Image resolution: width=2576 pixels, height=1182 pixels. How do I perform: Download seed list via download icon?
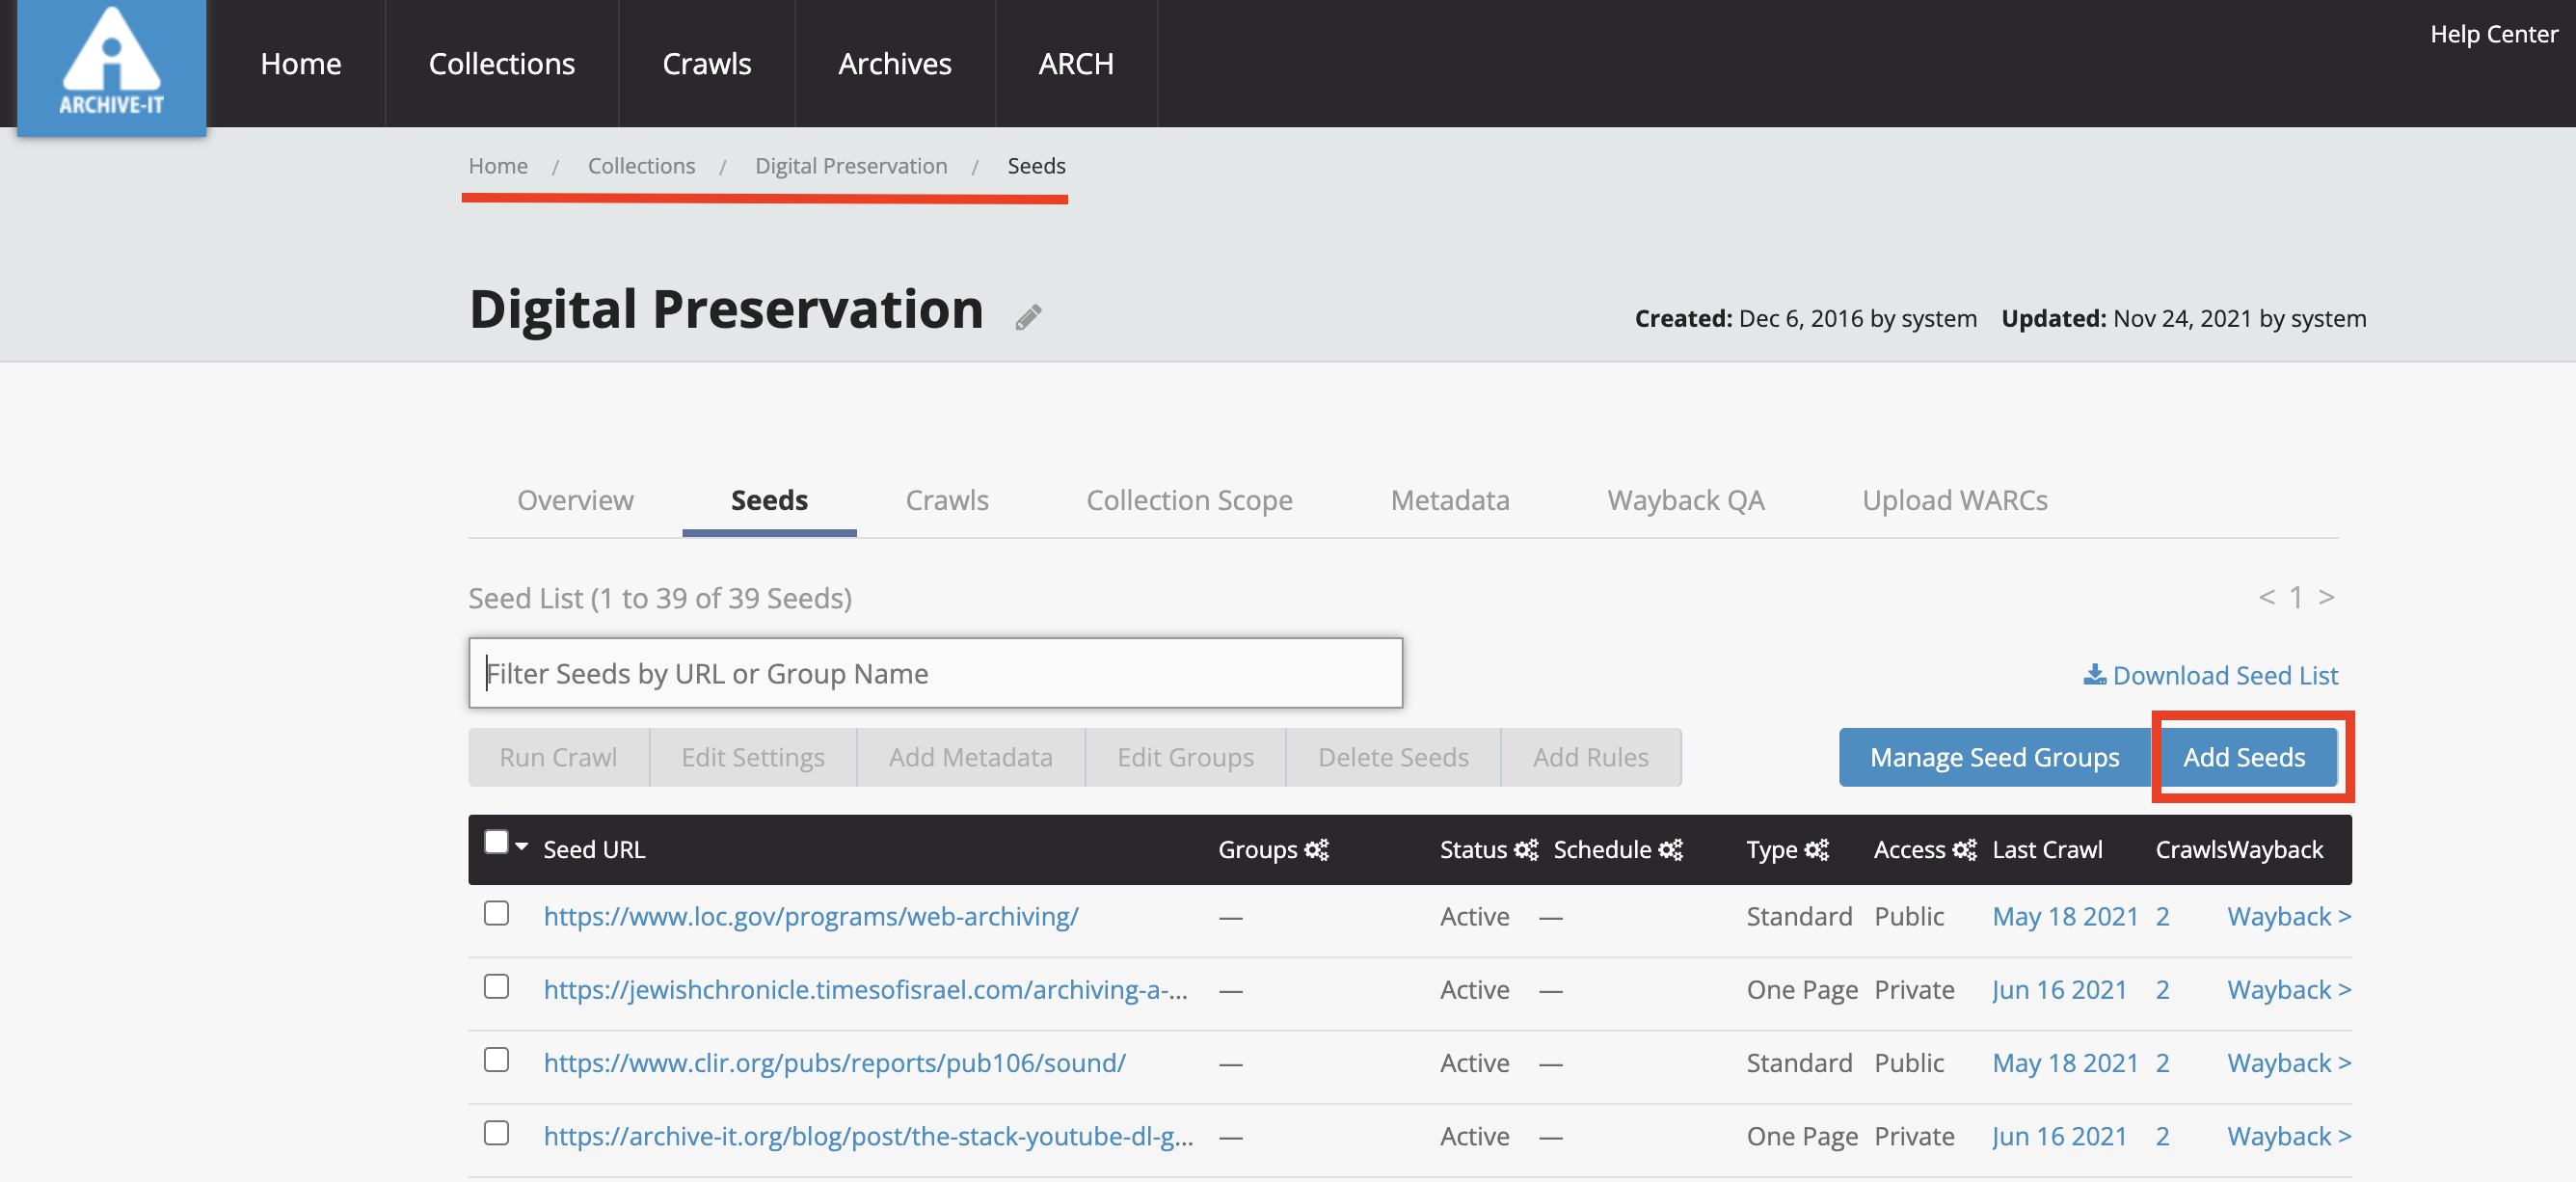pyautogui.click(x=2094, y=675)
